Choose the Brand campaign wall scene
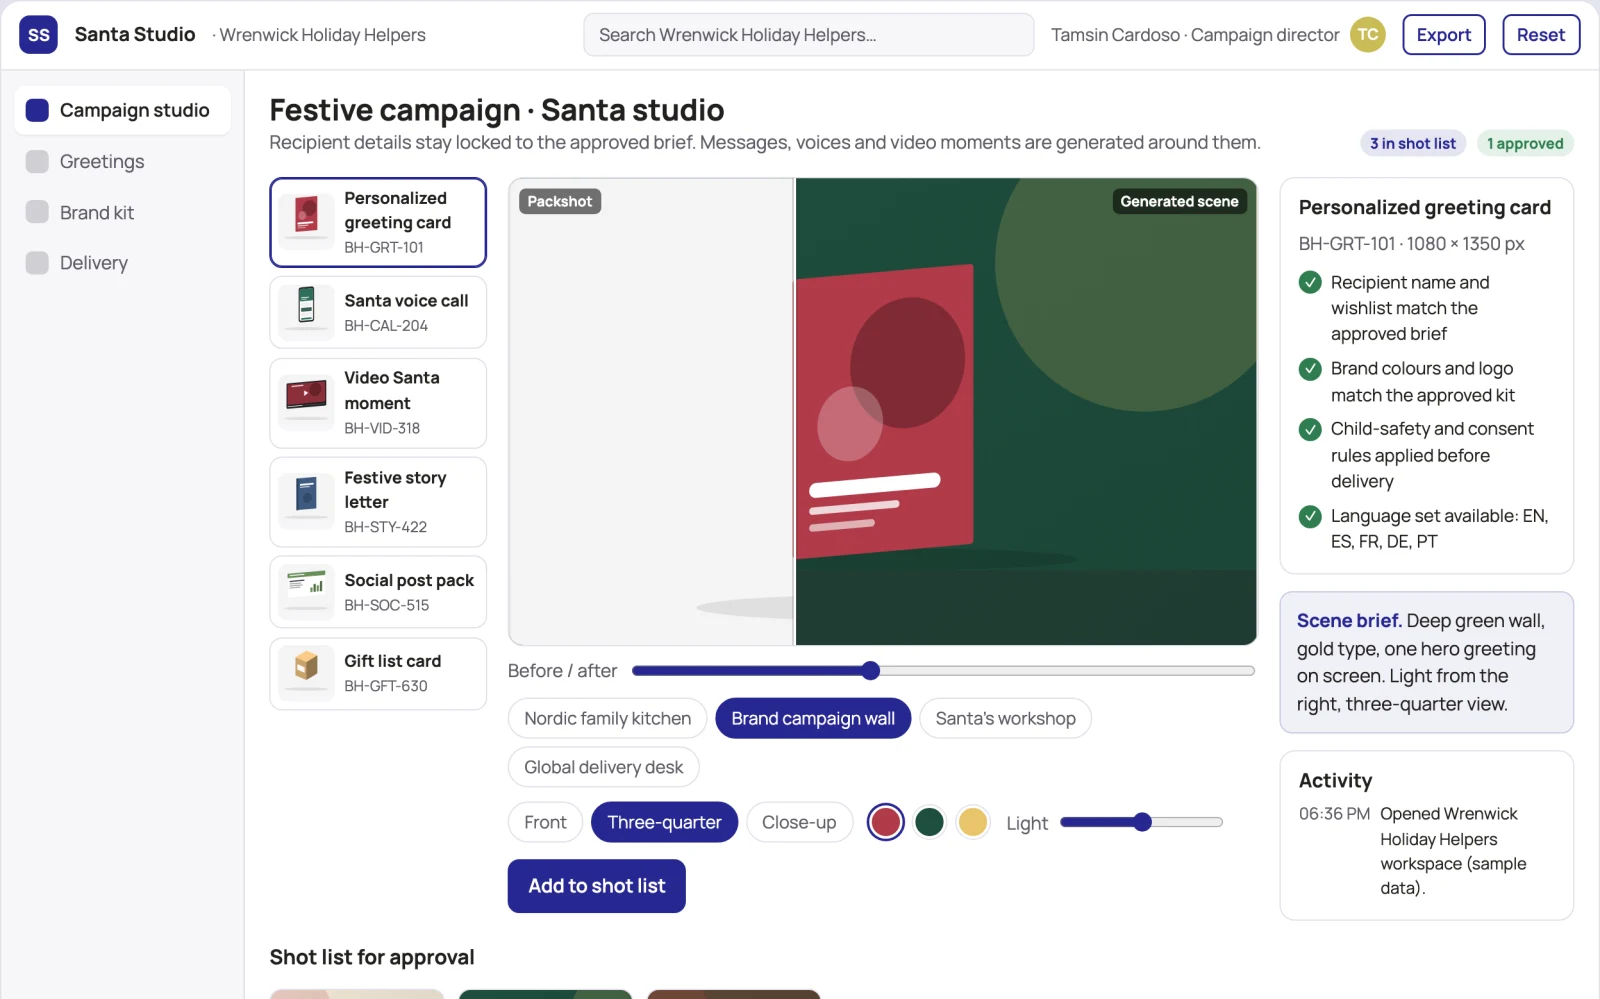The image size is (1600, 999). [x=813, y=718]
